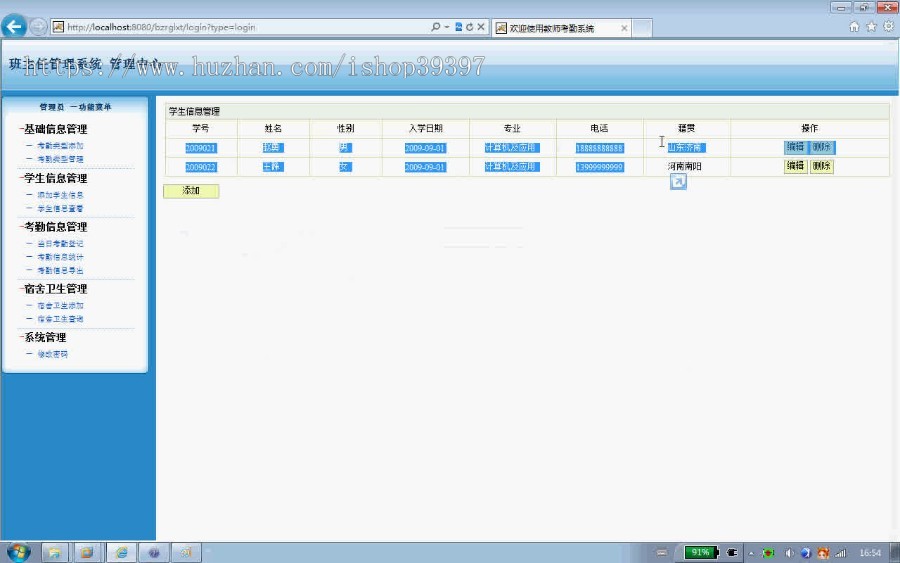The height and width of the screenshot is (563, 900).
Task: Click the compatibility view icon in address bar
Action: click(458, 27)
